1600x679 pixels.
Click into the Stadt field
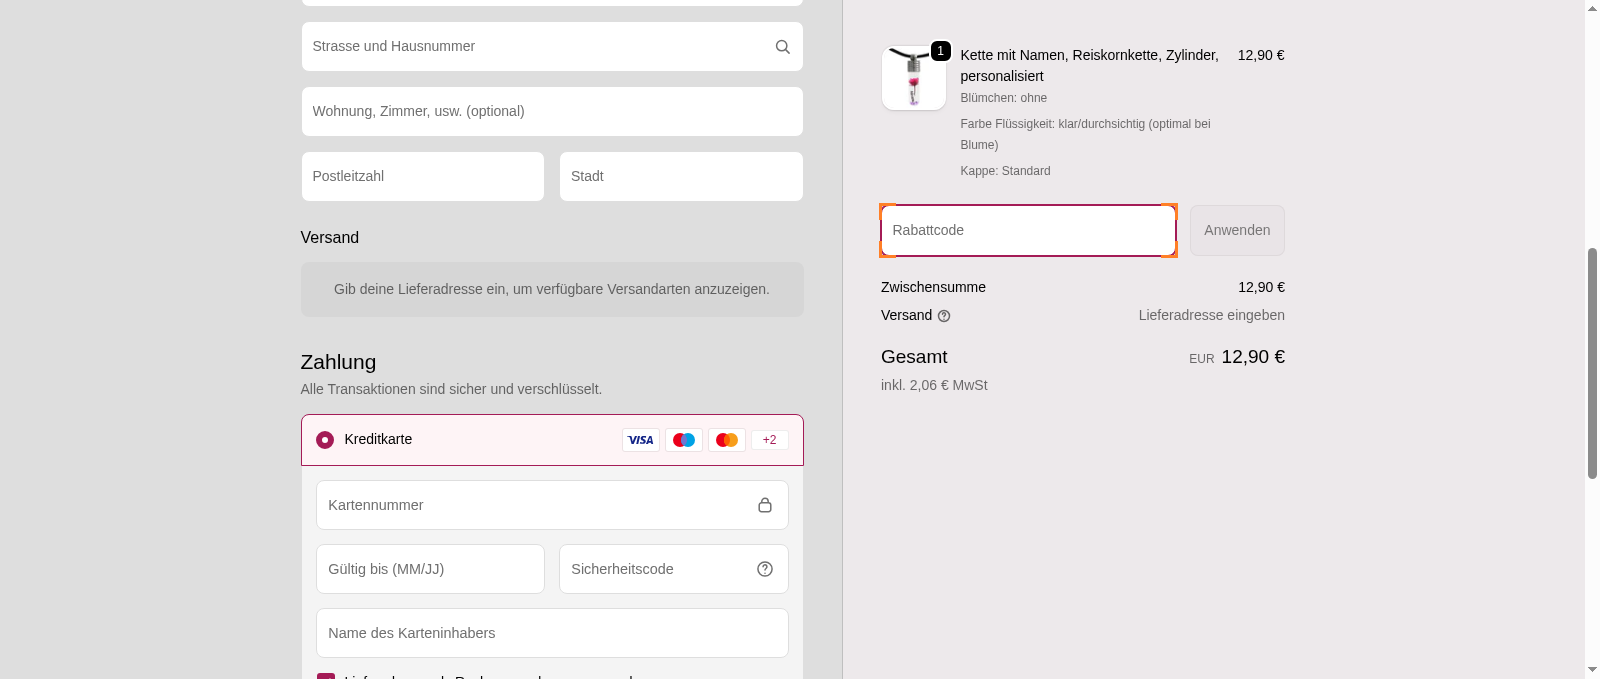pos(680,177)
